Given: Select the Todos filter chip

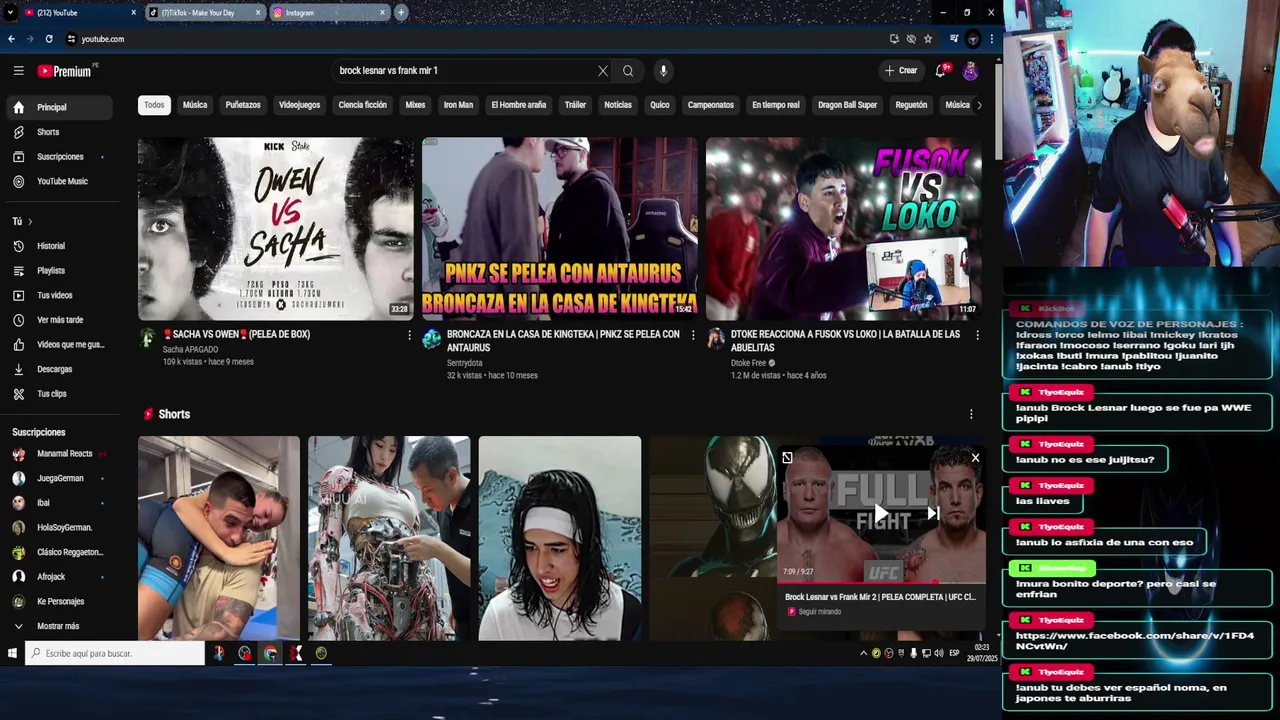Looking at the screenshot, I should click(x=154, y=105).
